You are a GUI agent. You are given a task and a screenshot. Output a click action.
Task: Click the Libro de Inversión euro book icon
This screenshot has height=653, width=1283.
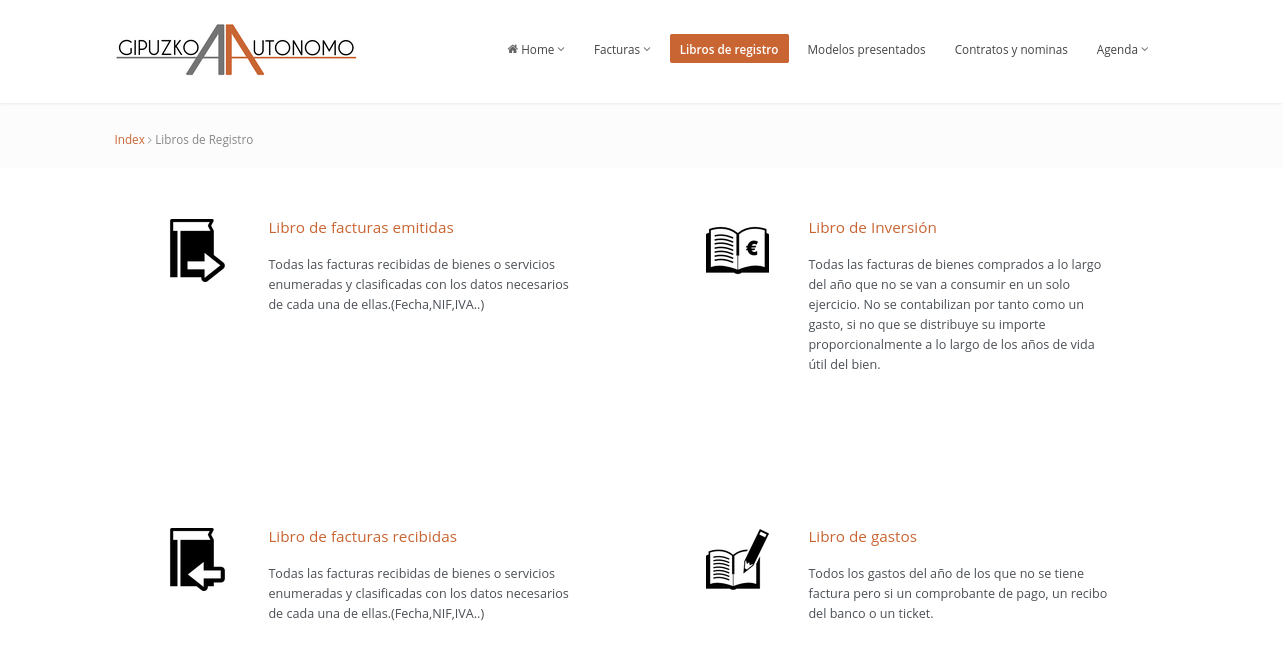coord(737,250)
